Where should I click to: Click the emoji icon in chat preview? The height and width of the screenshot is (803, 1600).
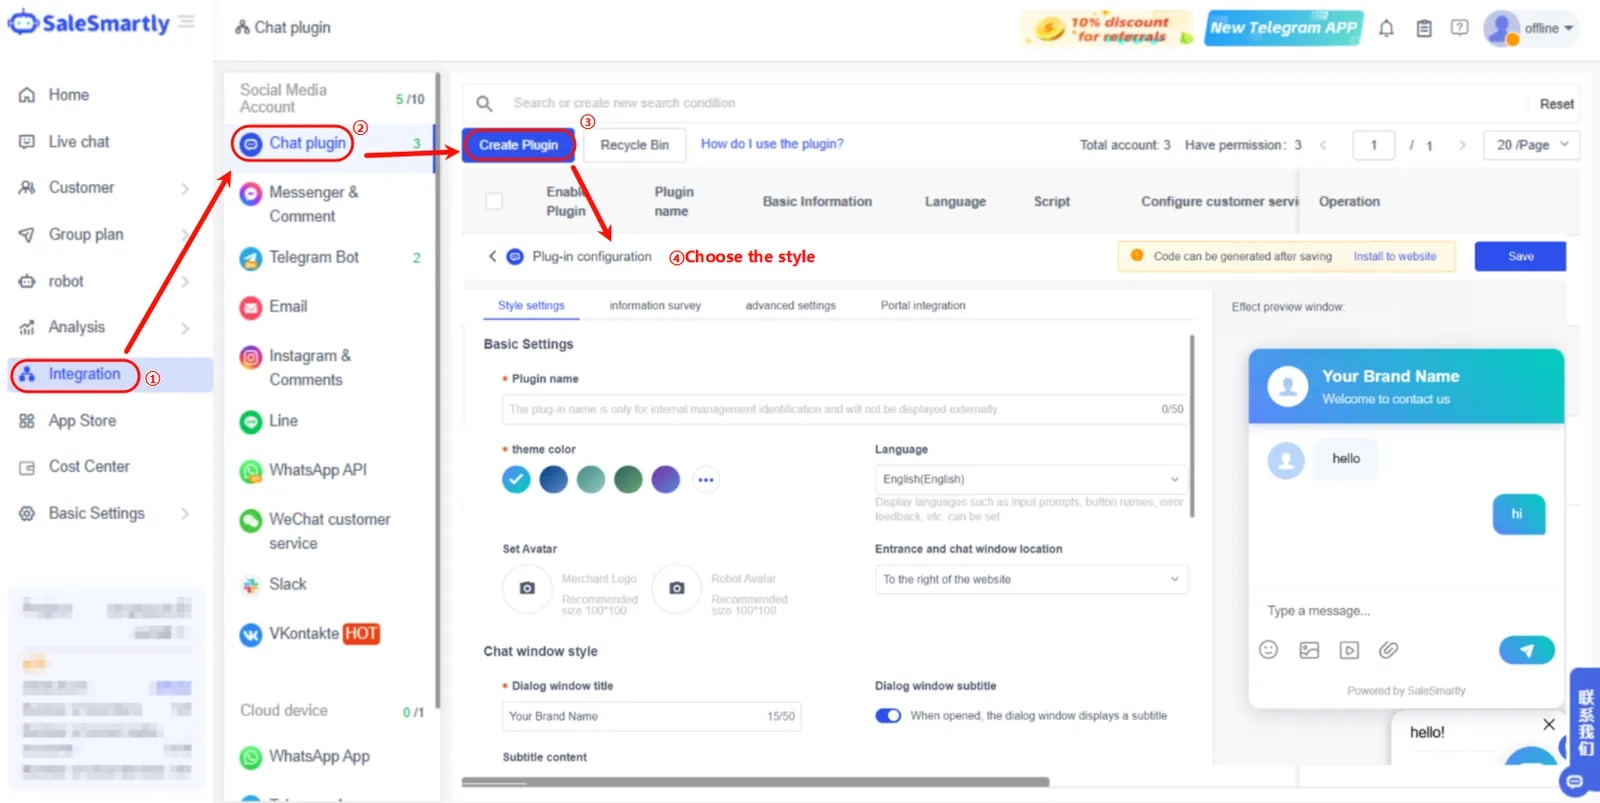[1268, 650]
